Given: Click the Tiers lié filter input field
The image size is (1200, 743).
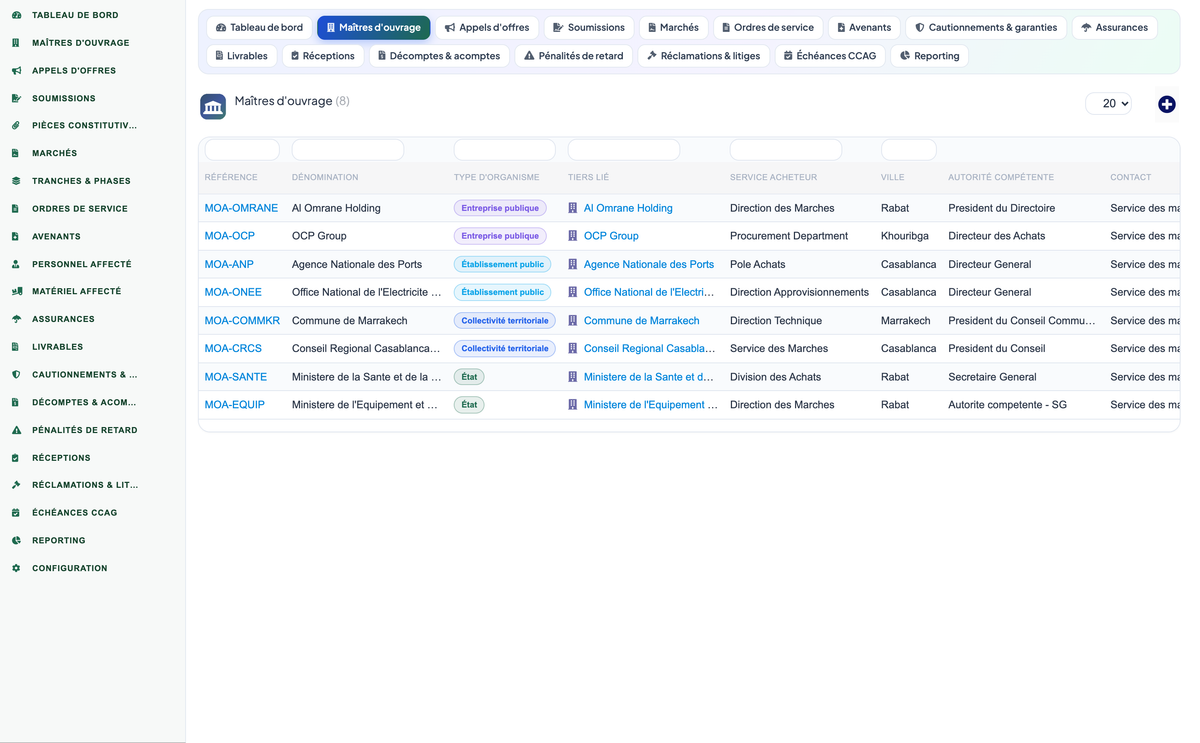Looking at the screenshot, I should click(x=624, y=150).
